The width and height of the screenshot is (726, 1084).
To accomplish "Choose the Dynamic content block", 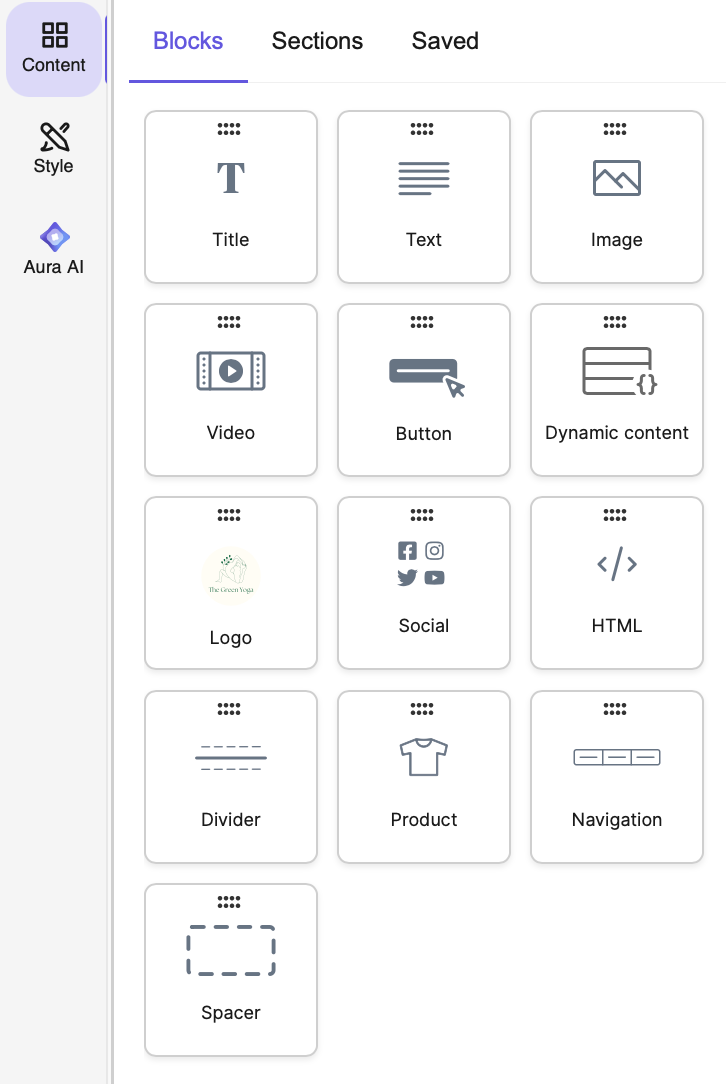I will coord(617,390).
